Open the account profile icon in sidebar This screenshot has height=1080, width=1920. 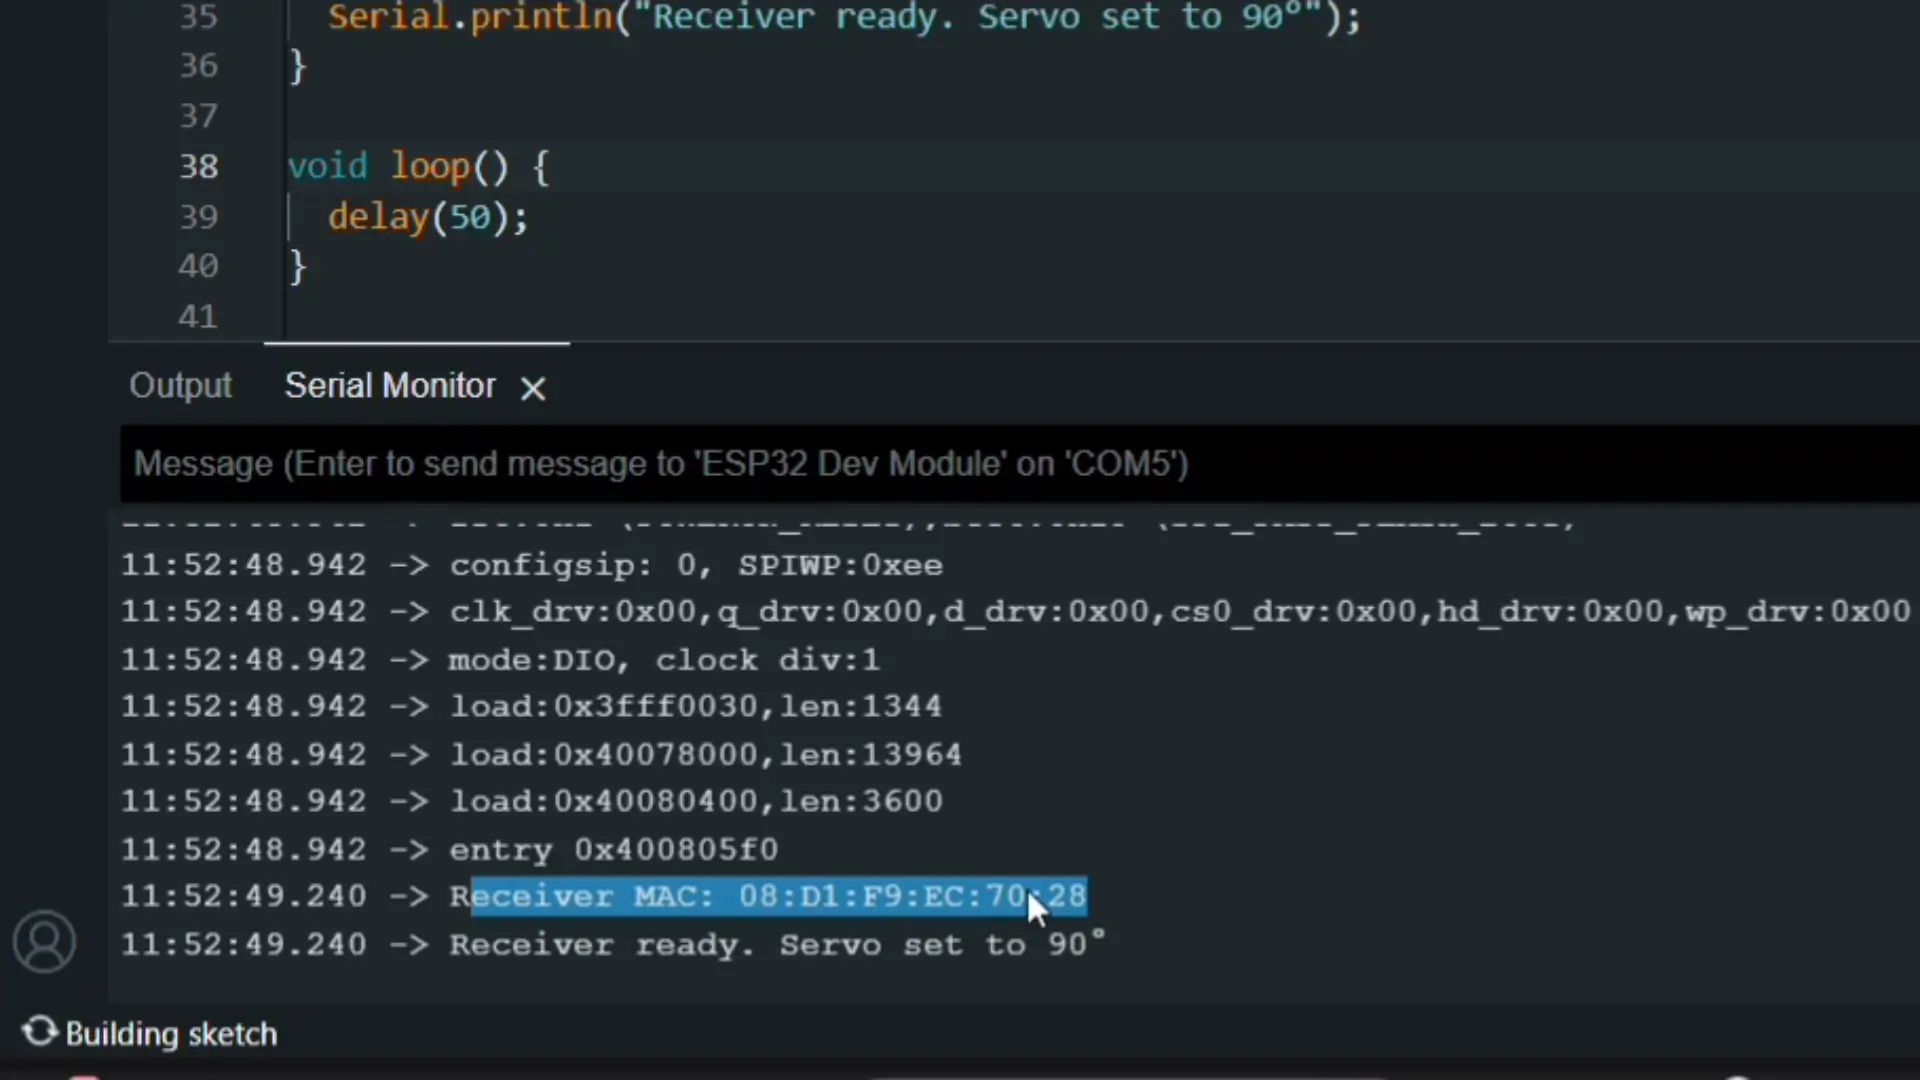pyautogui.click(x=44, y=941)
